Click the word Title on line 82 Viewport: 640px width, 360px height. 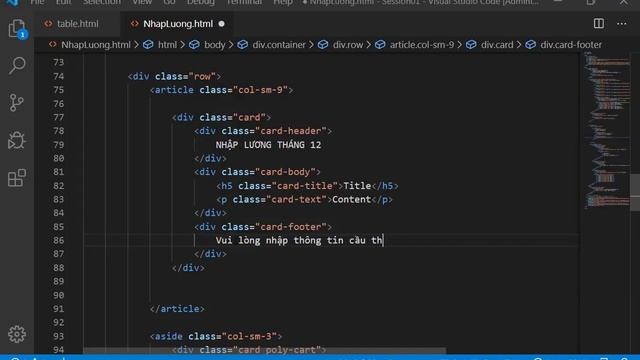357,186
